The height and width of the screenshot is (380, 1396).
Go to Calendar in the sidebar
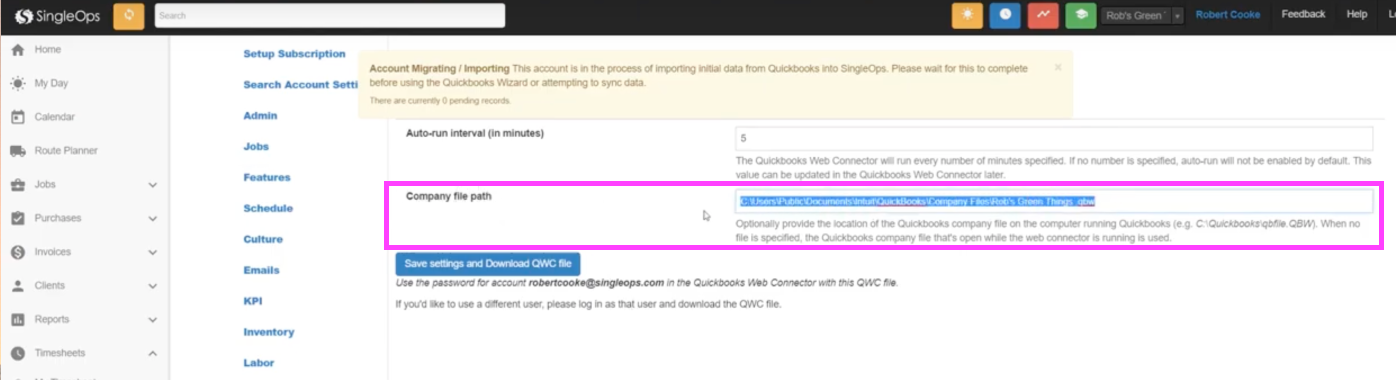tap(55, 117)
